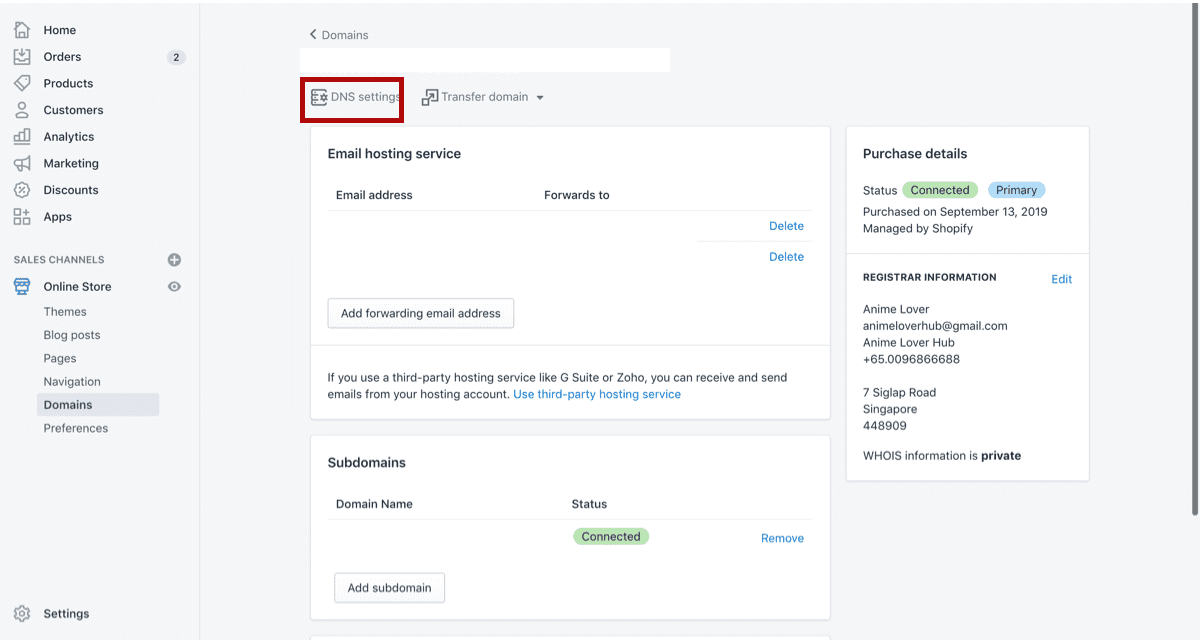Edit the registrar information
1200x640 pixels.
pos(1061,280)
